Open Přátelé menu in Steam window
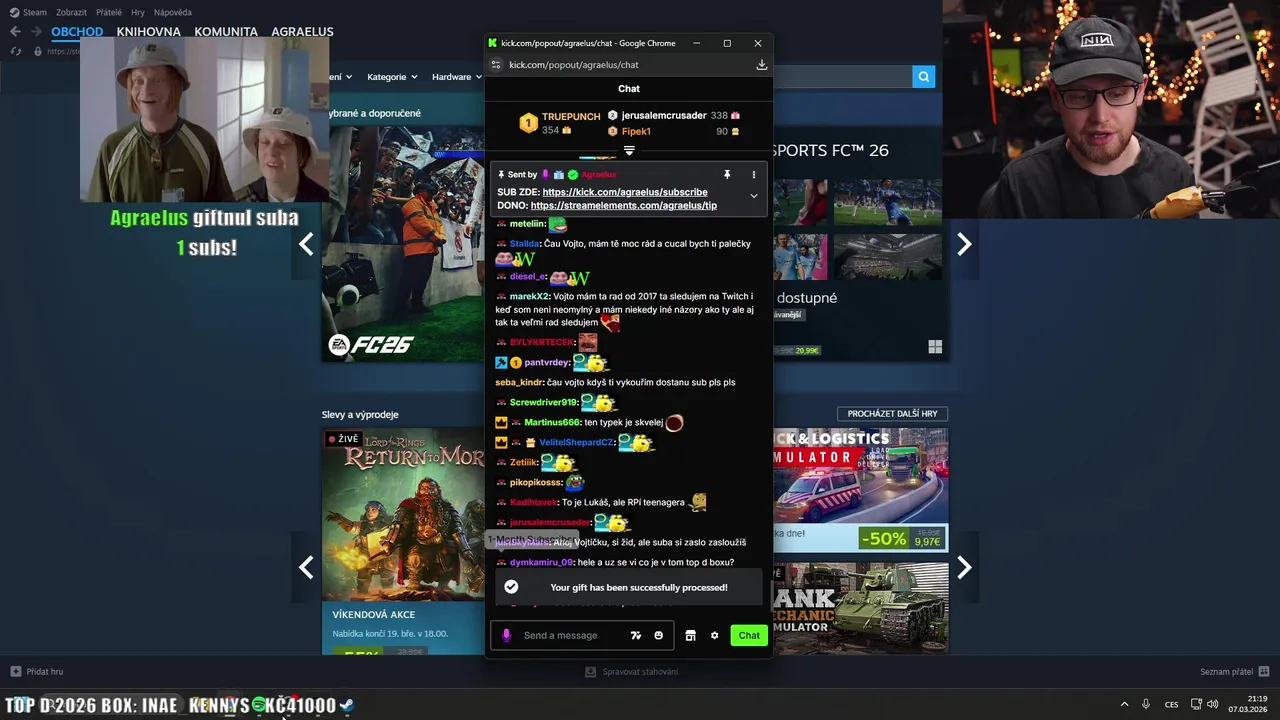 click(x=109, y=12)
